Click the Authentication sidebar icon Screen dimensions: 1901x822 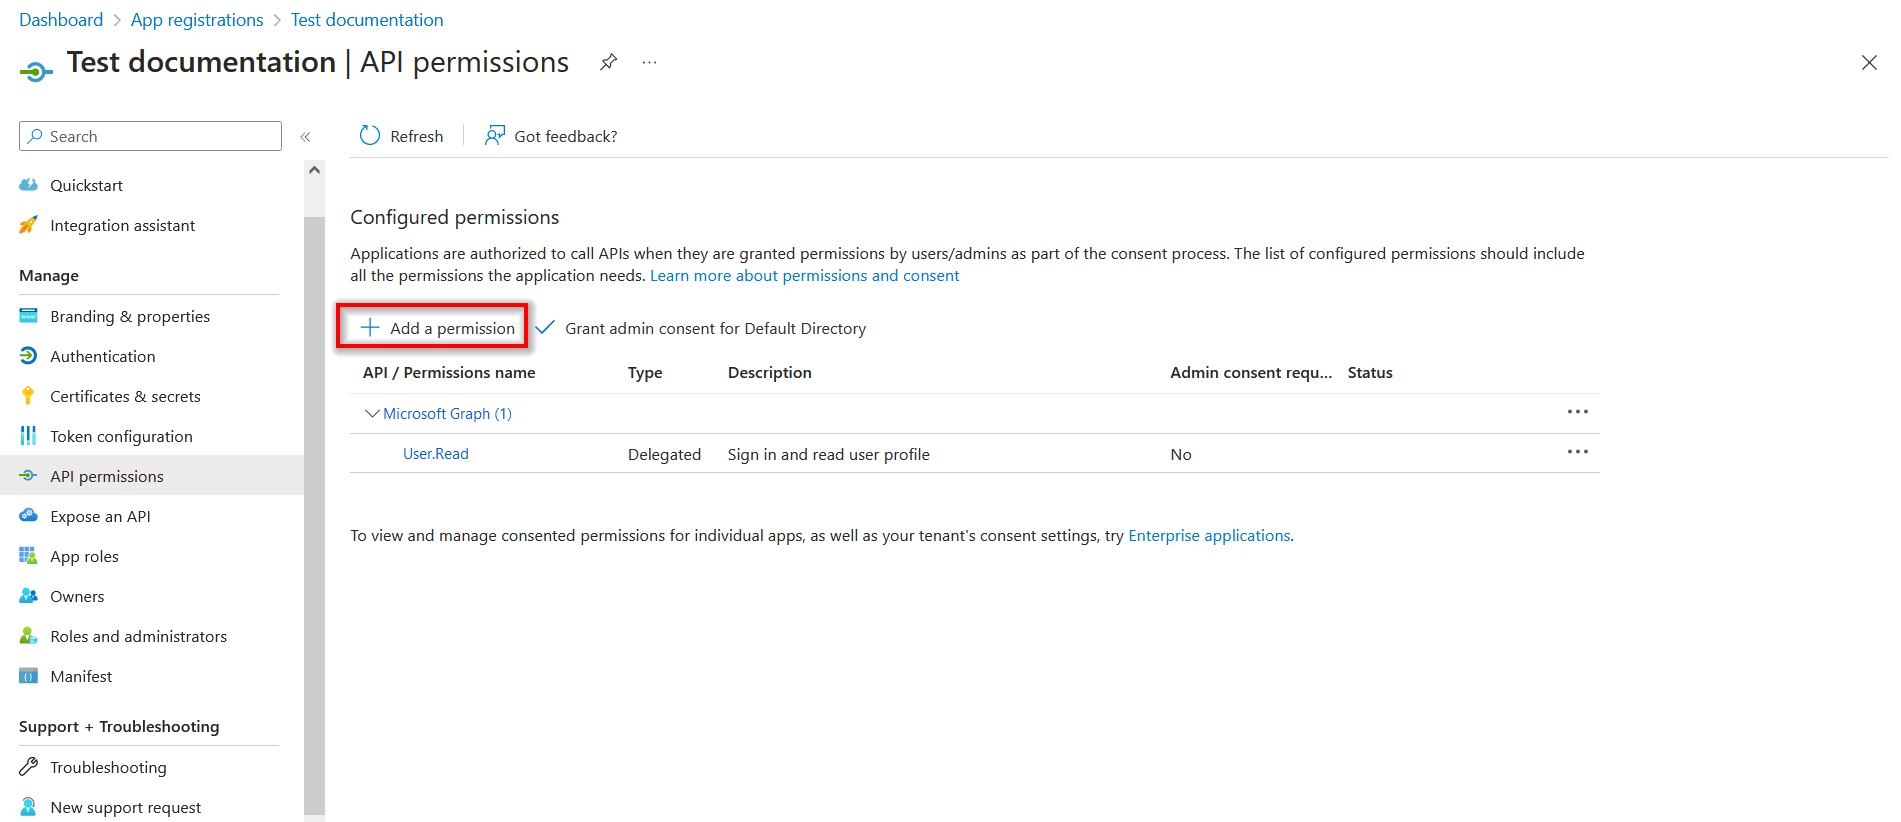[x=28, y=356]
